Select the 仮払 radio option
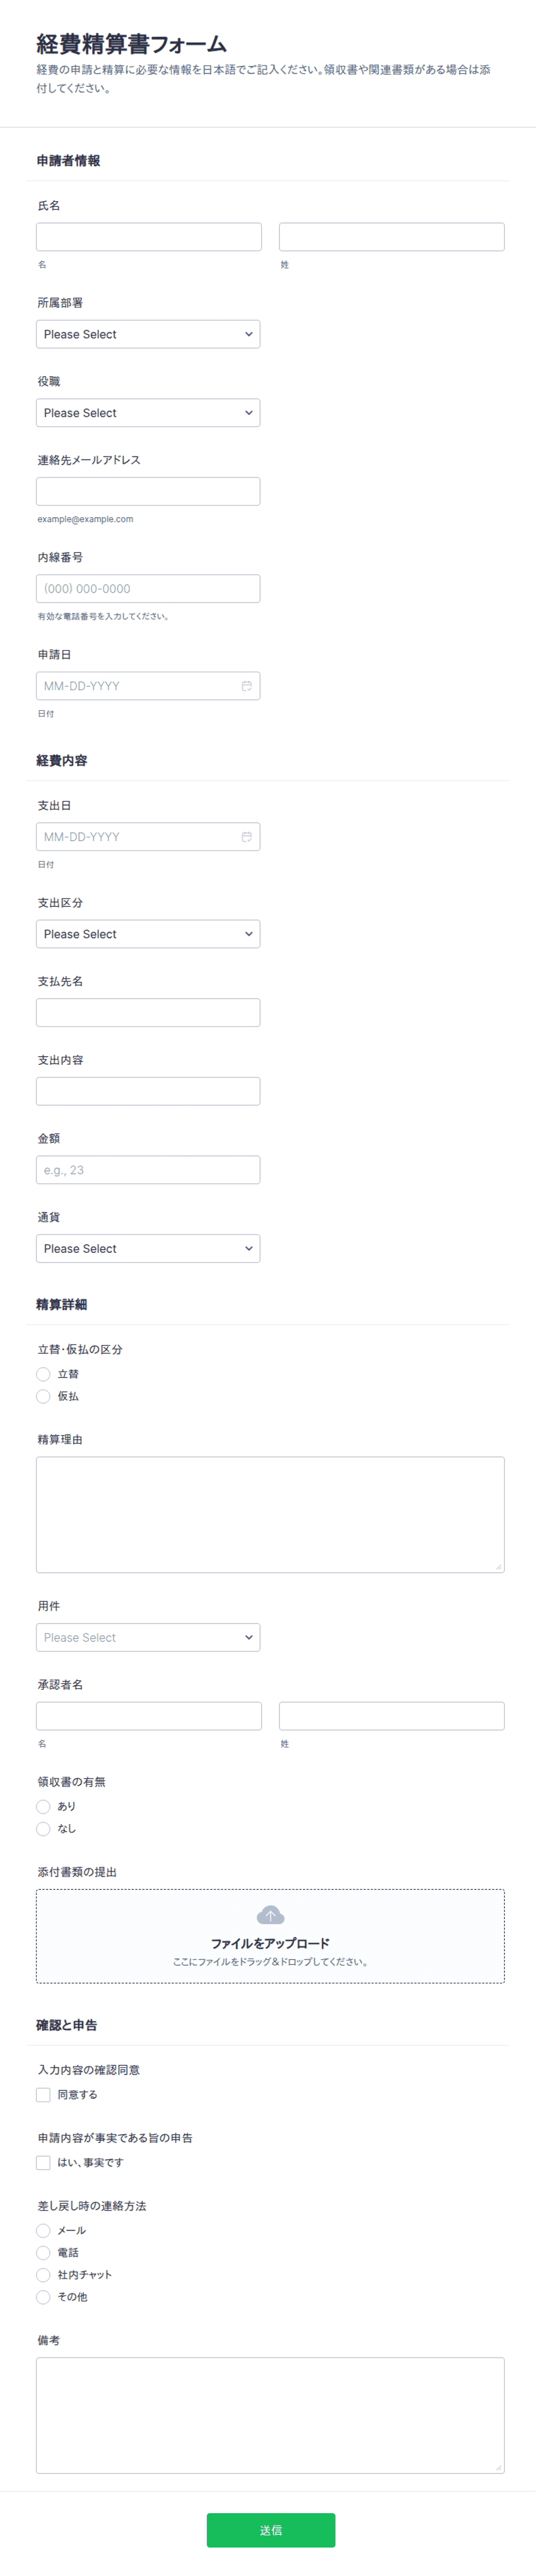 click(x=43, y=1396)
